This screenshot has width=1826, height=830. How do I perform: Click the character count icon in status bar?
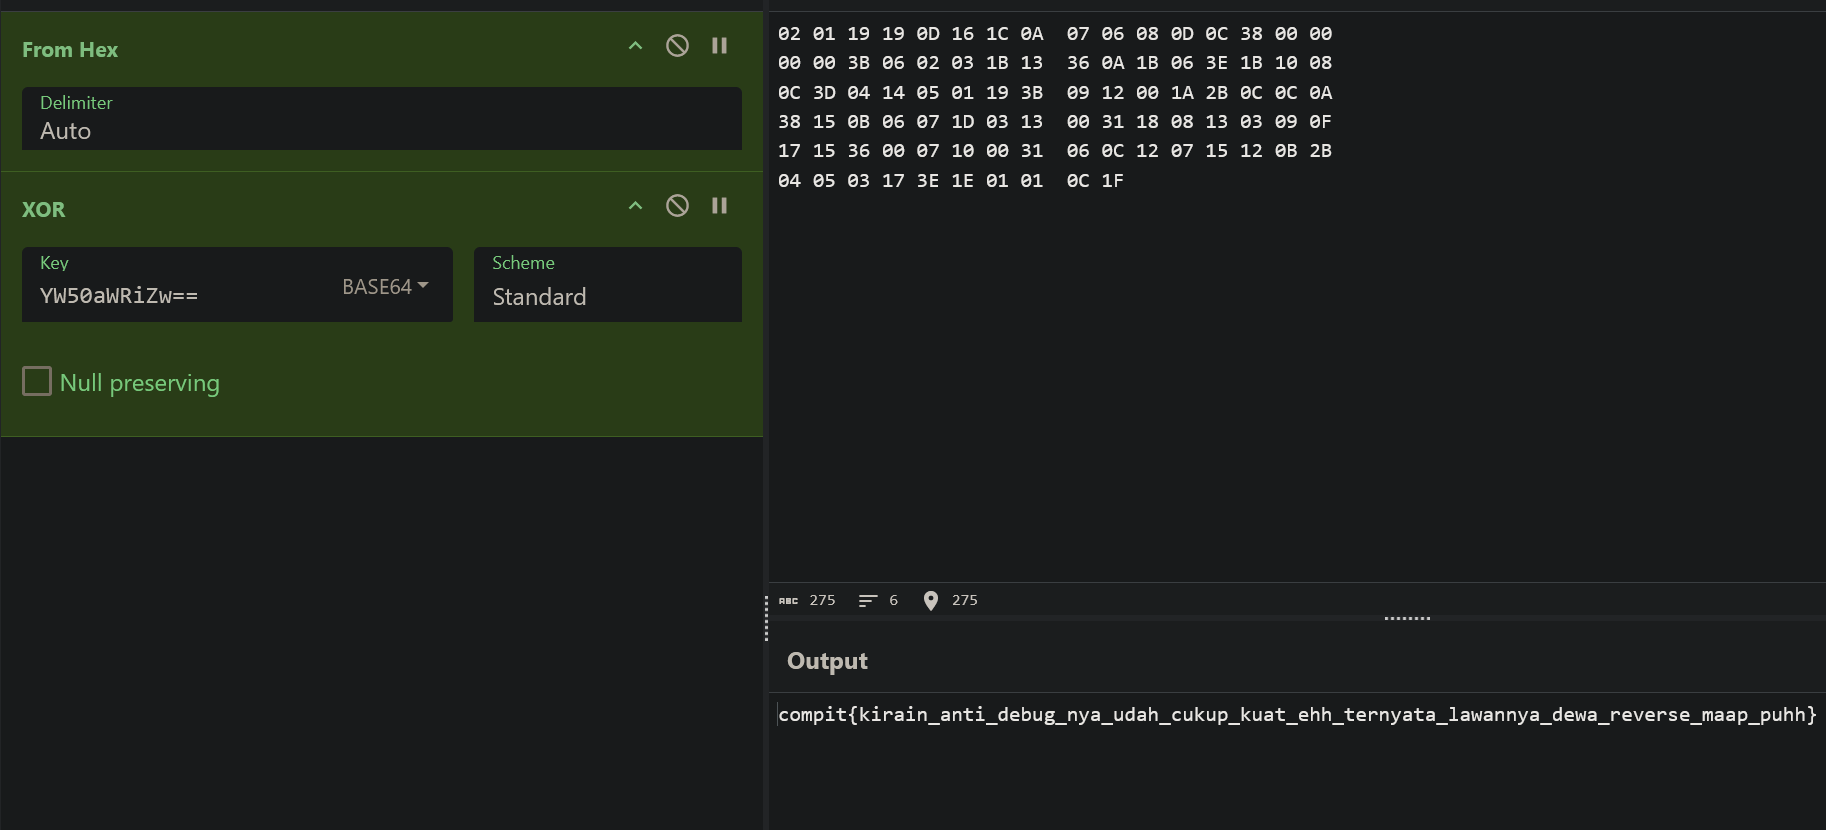[x=789, y=601]
